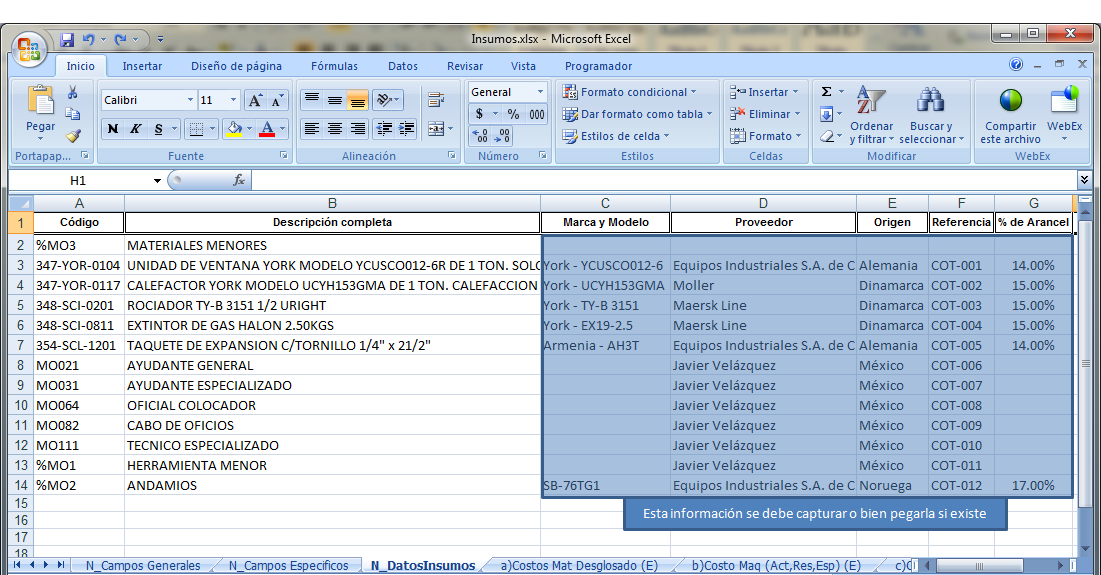Toggle underline S formatting
The width and height of the screenshot is (1101, 575).
[159, 128]
